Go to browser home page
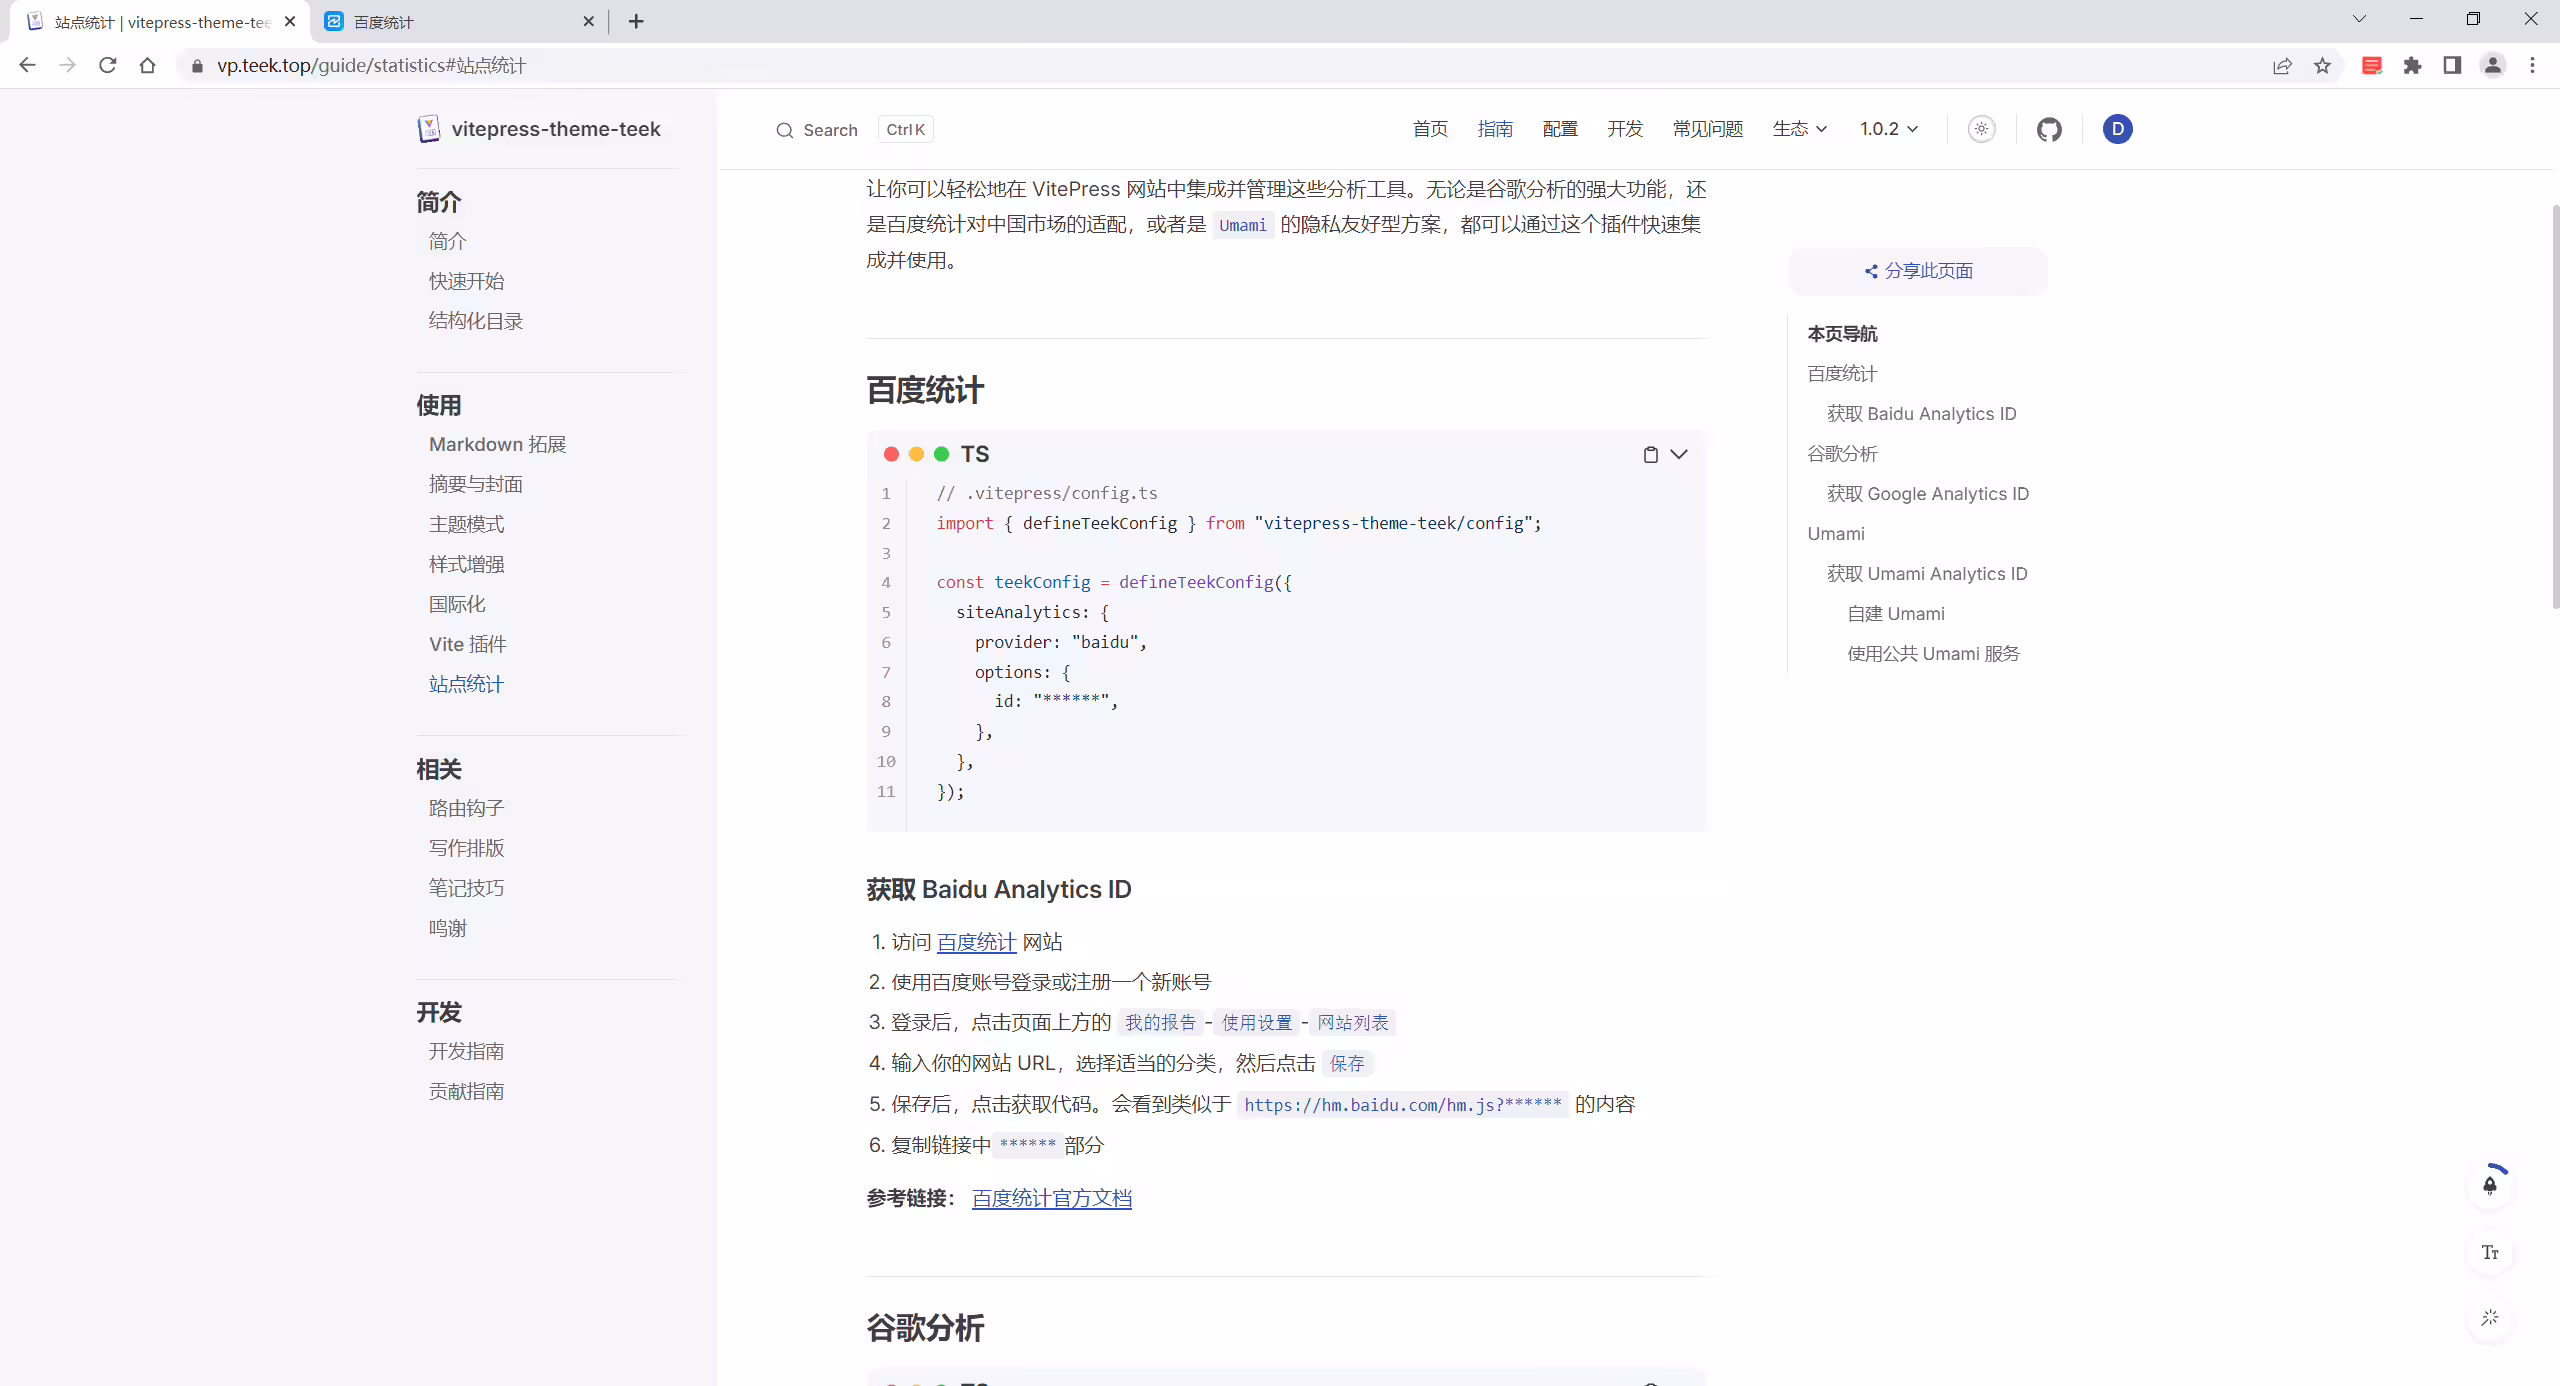Image resolution: width=2560 pixels, height=1386 pixels. tap(147, 65)
